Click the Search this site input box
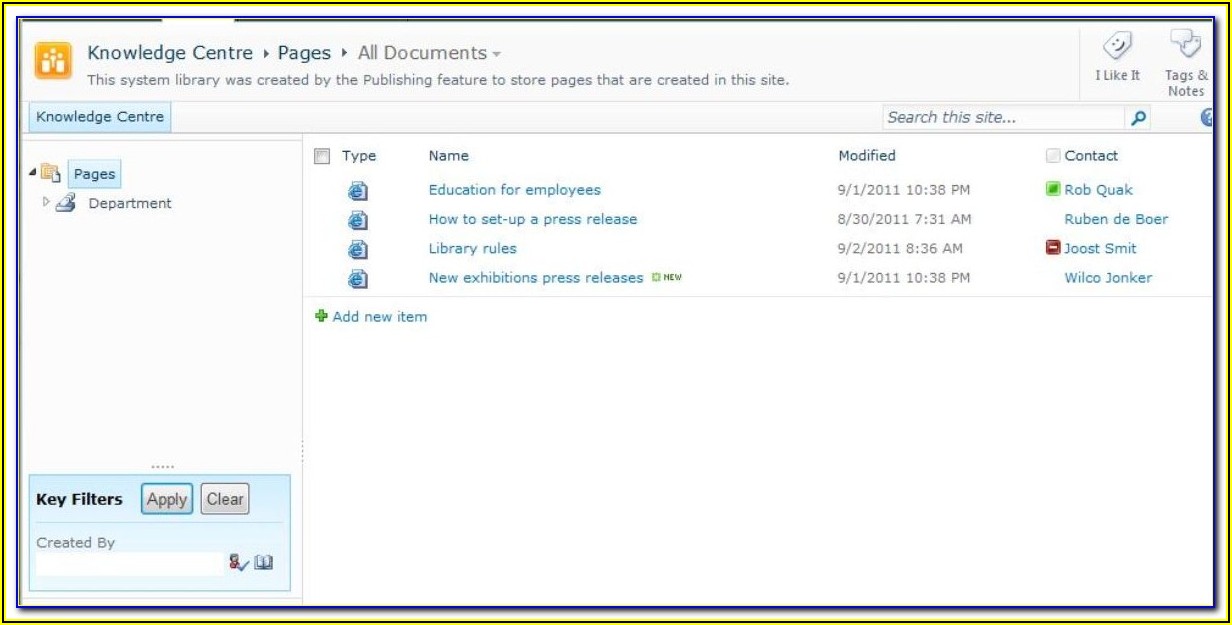Image resolution: width=1232 pixels, height=625 pixels. click(1003, 118)
